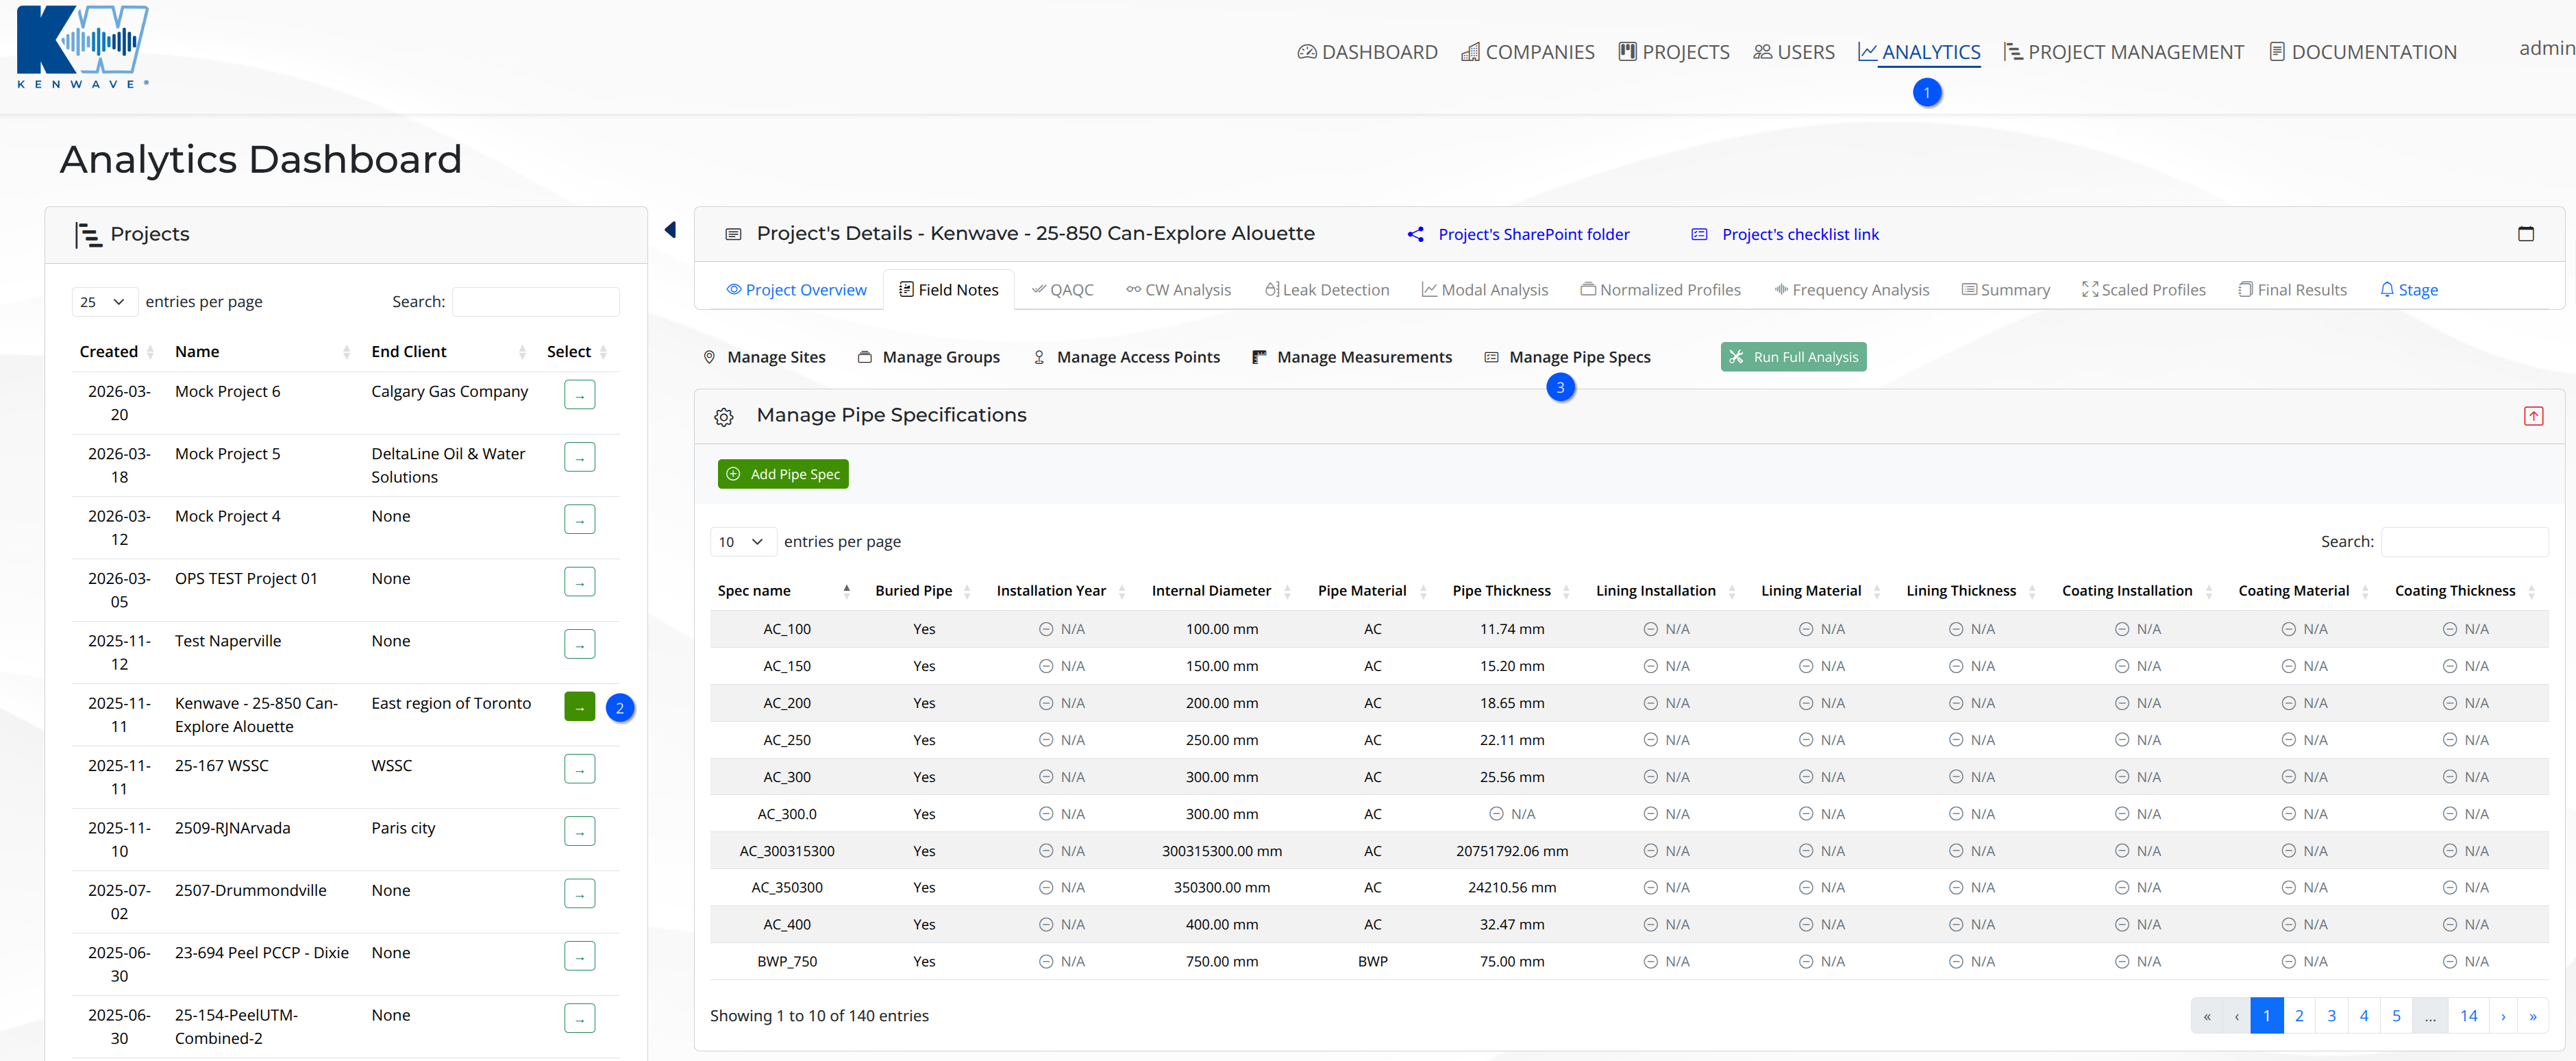Collapse the Projects panel with the left arrow
The width and height of the screenshot is (2576, 1061).
[670, 230]
